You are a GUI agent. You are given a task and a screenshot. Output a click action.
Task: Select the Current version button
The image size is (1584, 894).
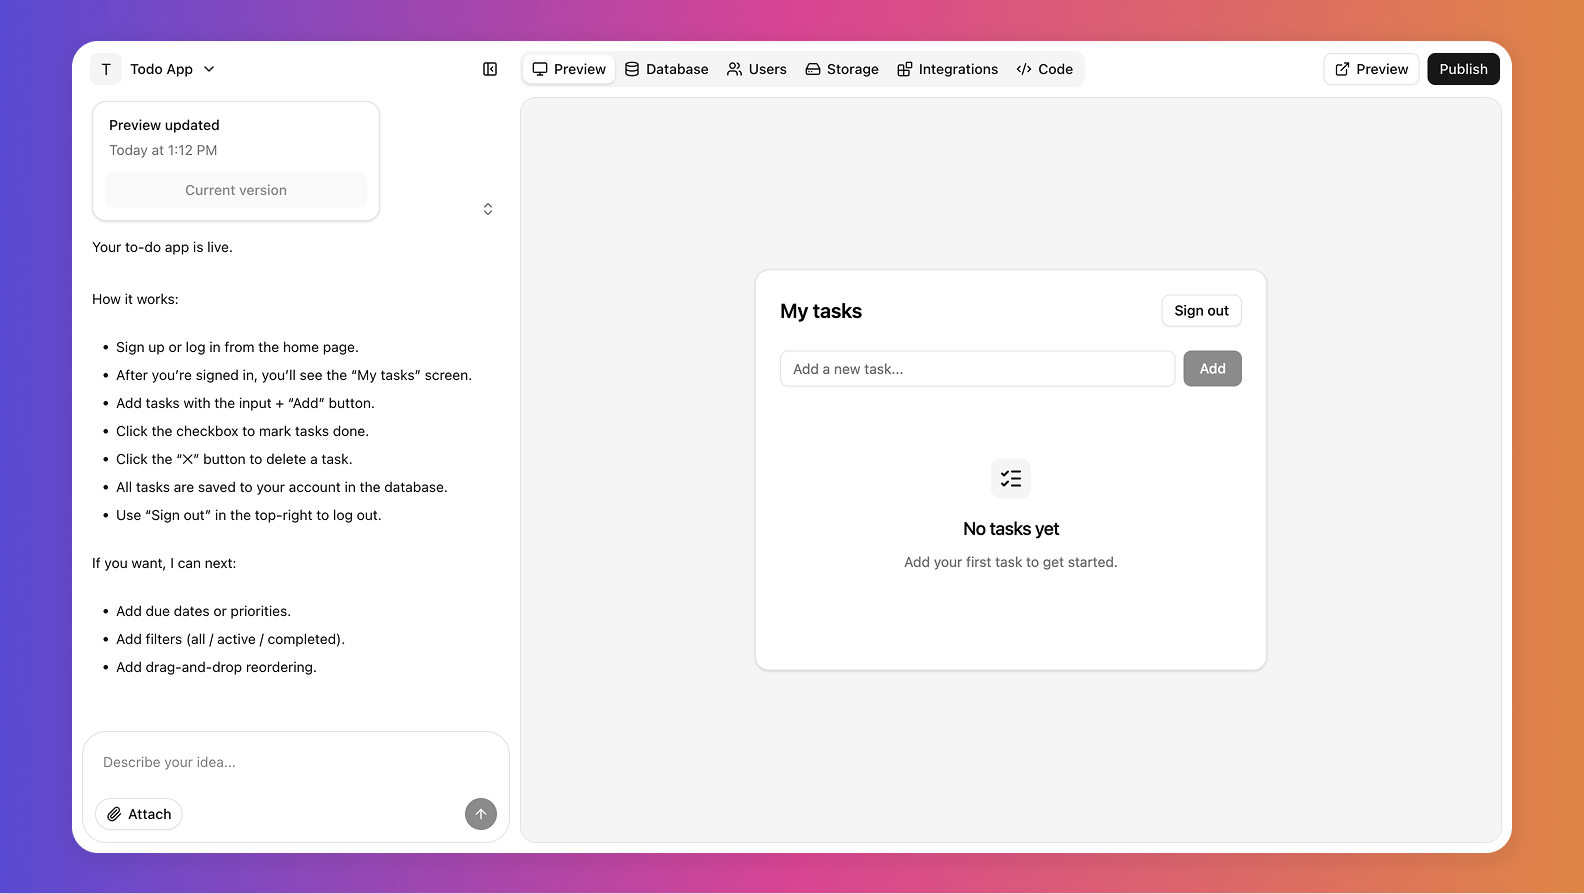point(236,190)
